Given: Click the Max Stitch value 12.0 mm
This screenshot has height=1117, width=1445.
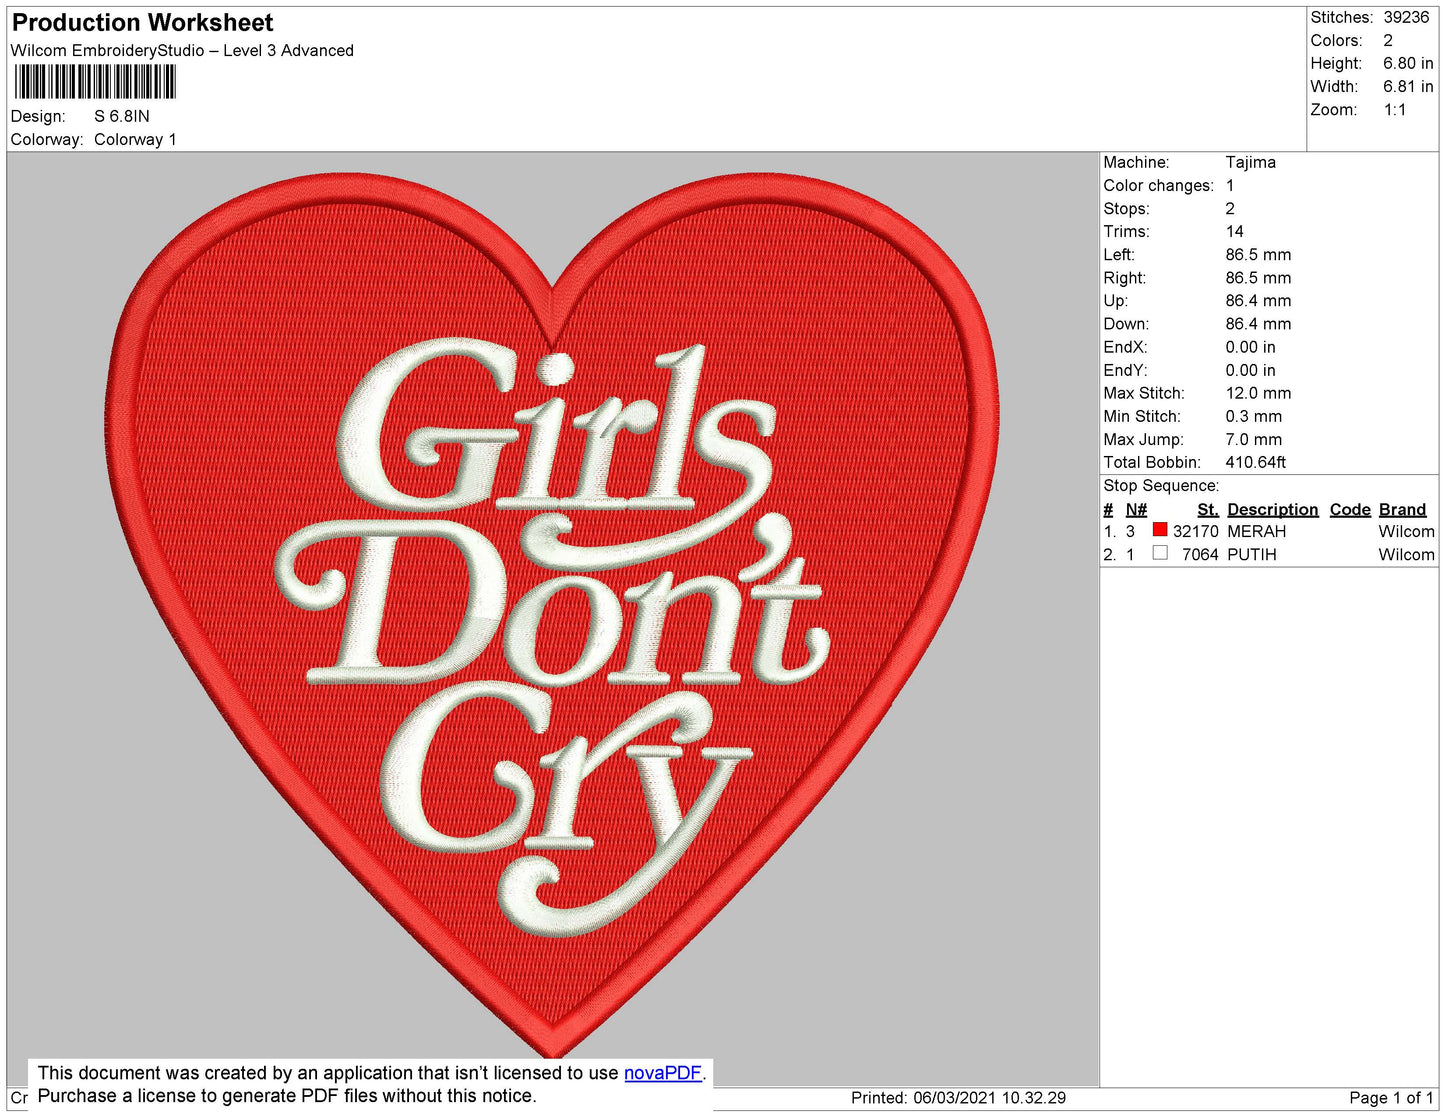Looking at the screenshot, I should [x=1258, y=393].
